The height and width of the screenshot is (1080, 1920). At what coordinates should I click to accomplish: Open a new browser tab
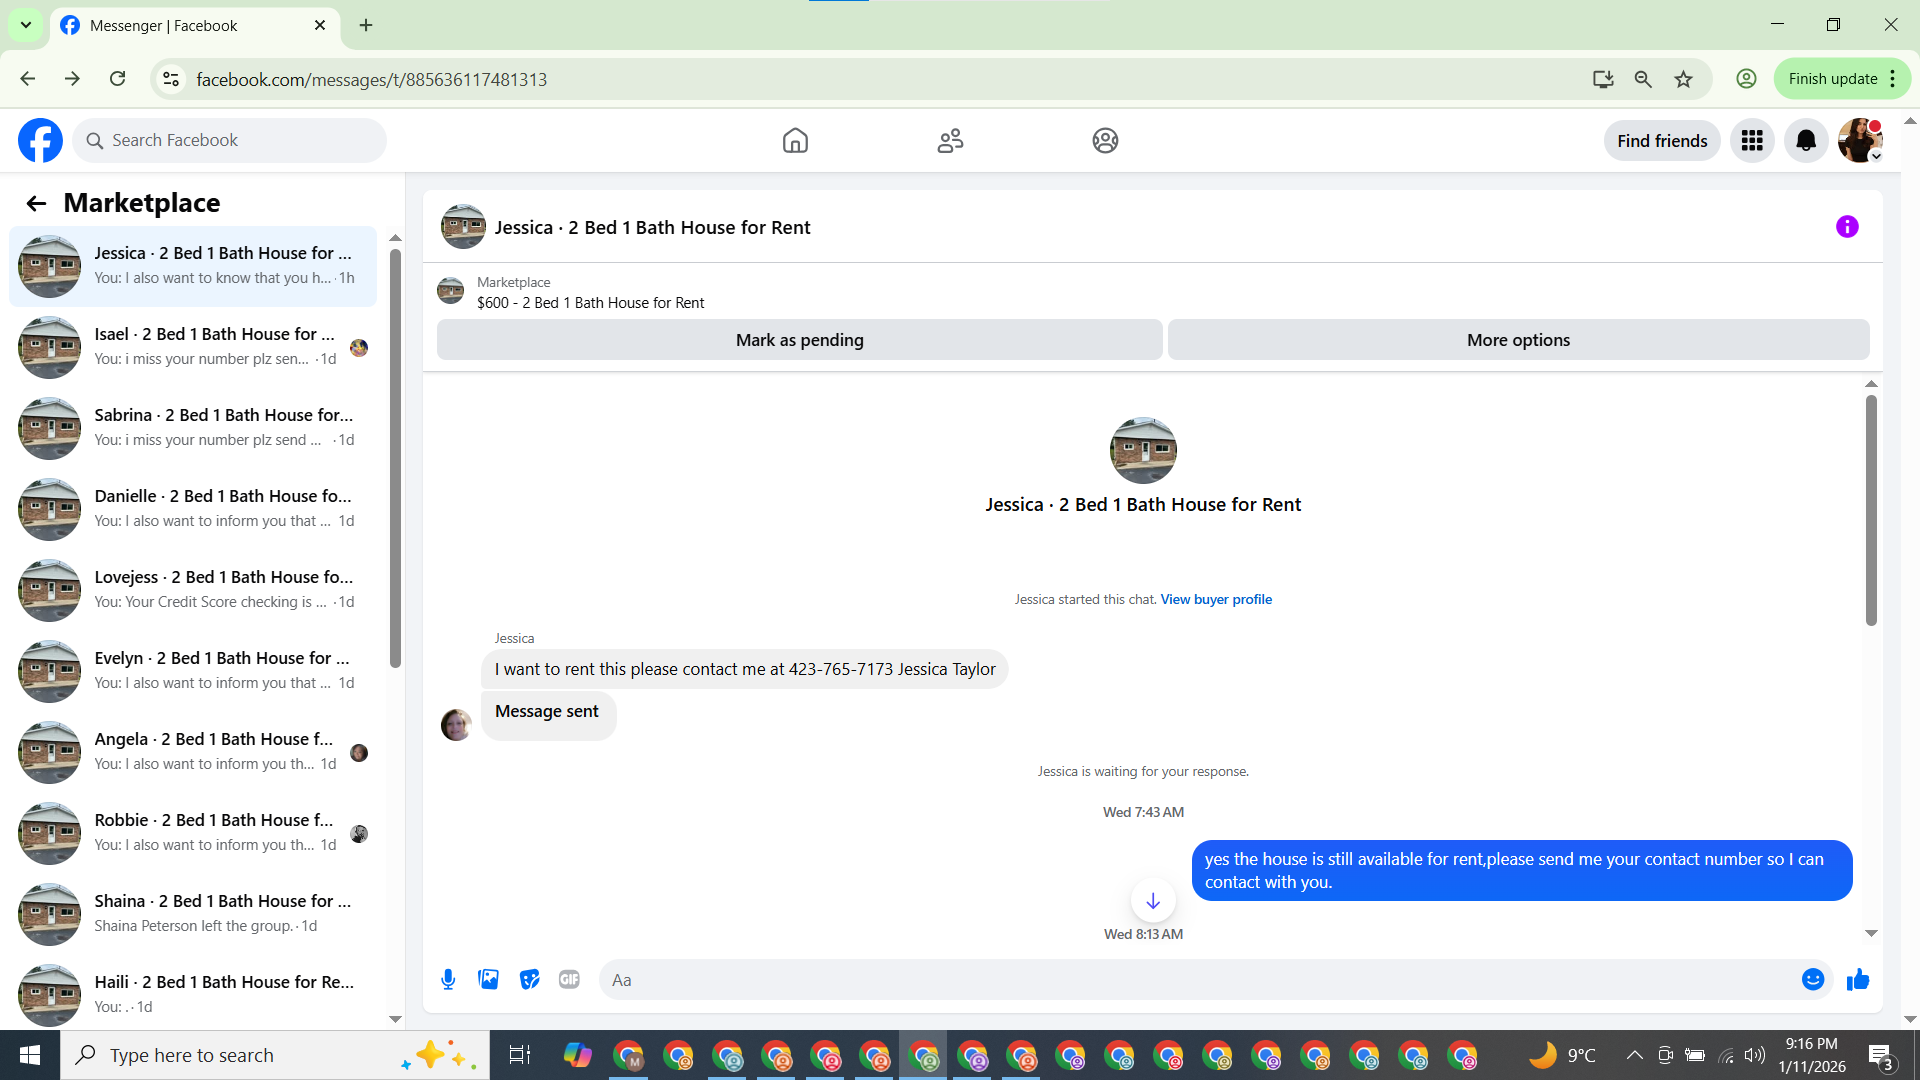click(366, 25)
